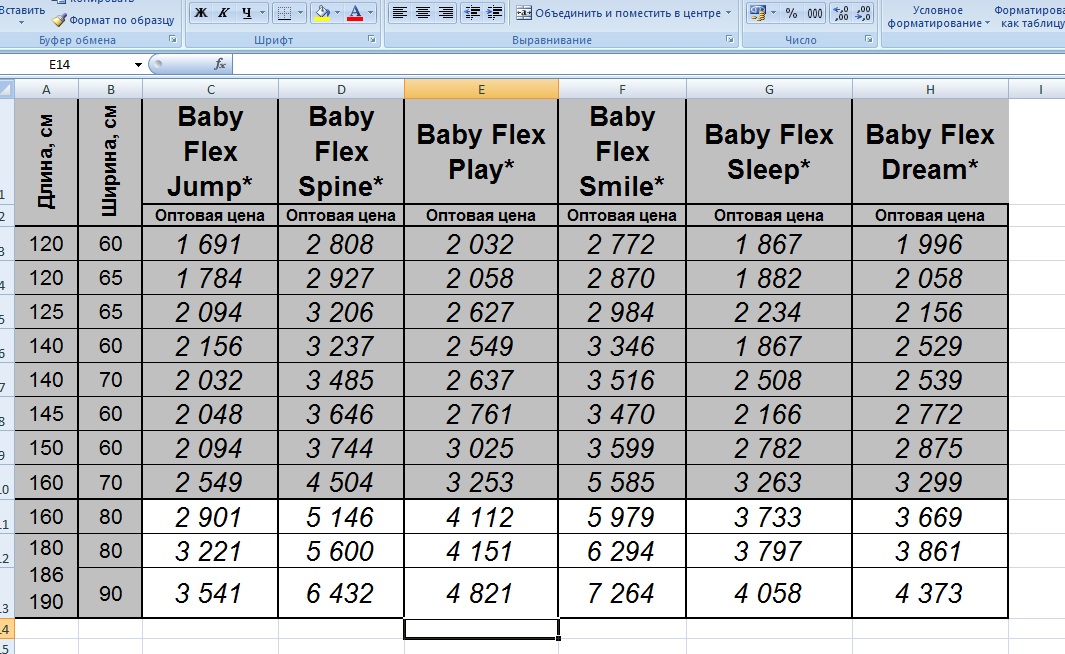Select the Ширина, см header cell
The width and height of the screenshot is (1065, 654).
(x=110, y=162)
